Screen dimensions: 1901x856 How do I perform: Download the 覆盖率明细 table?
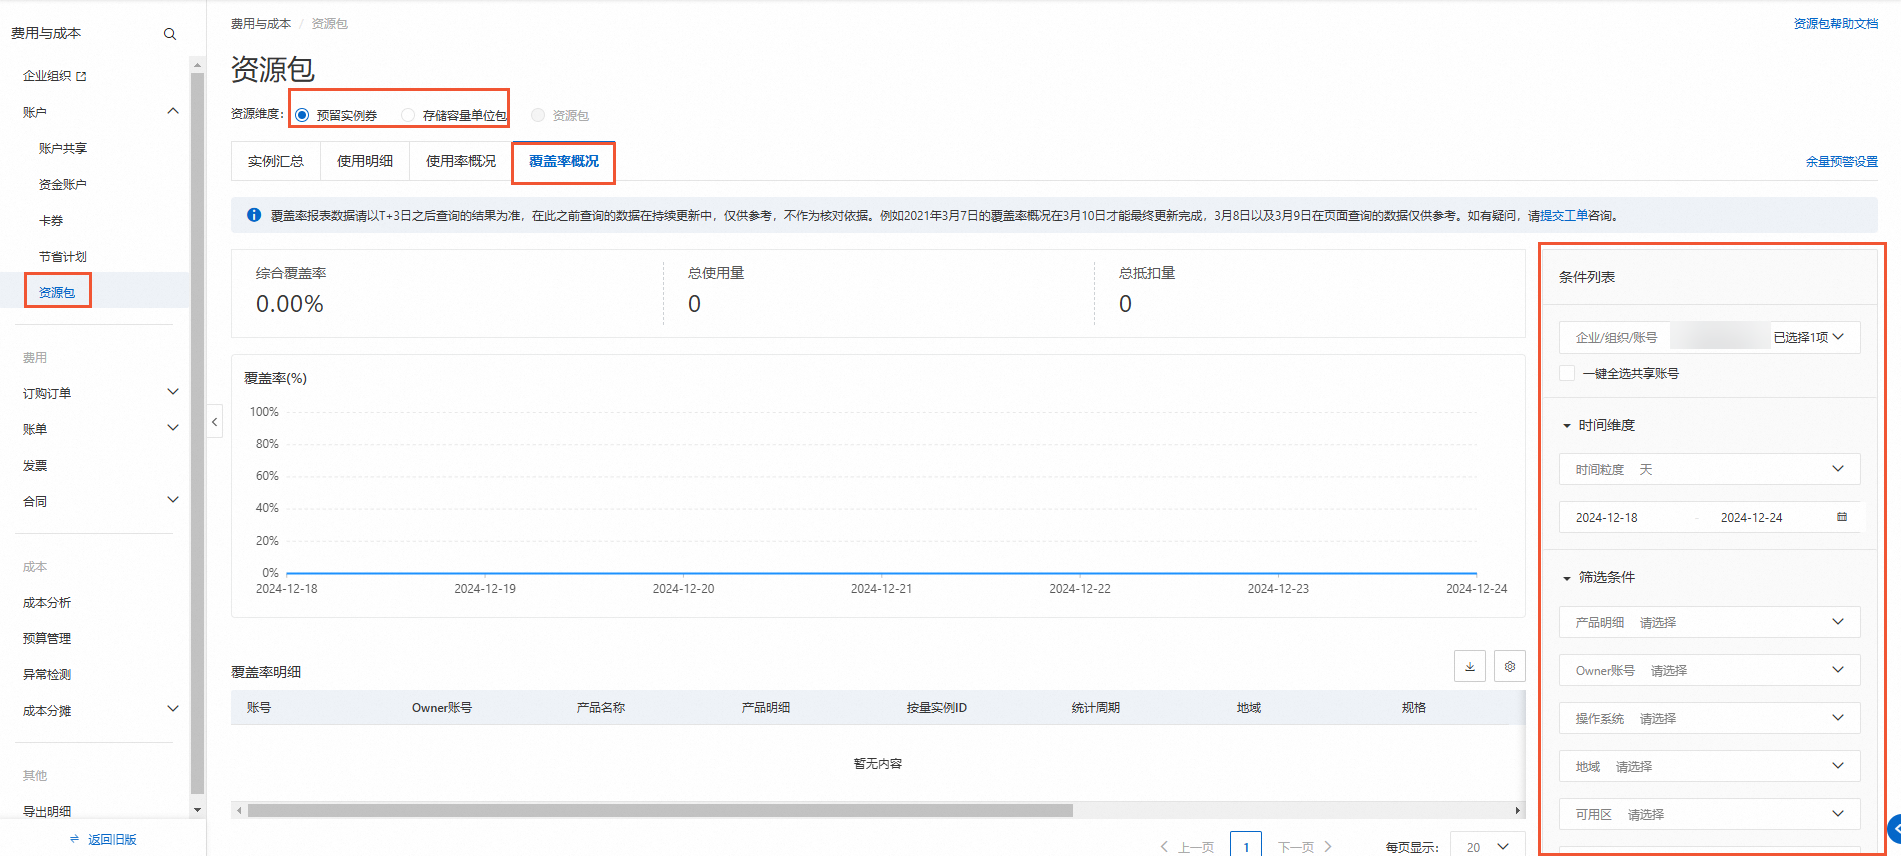(1470, 666)
